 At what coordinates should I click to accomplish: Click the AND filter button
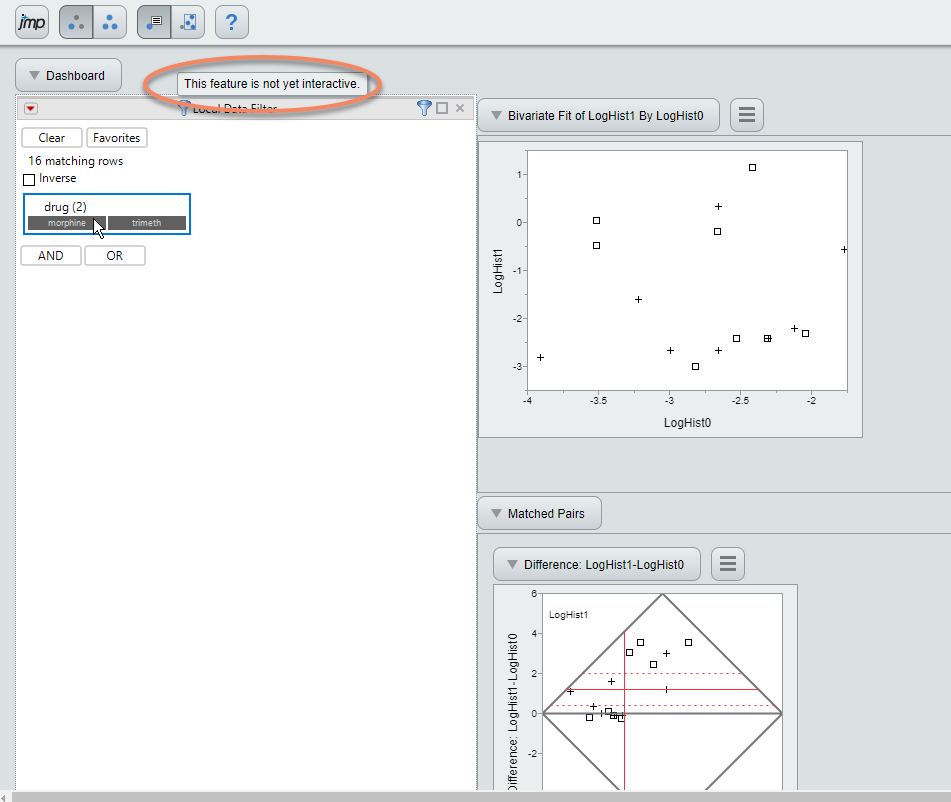pos(51,255)
